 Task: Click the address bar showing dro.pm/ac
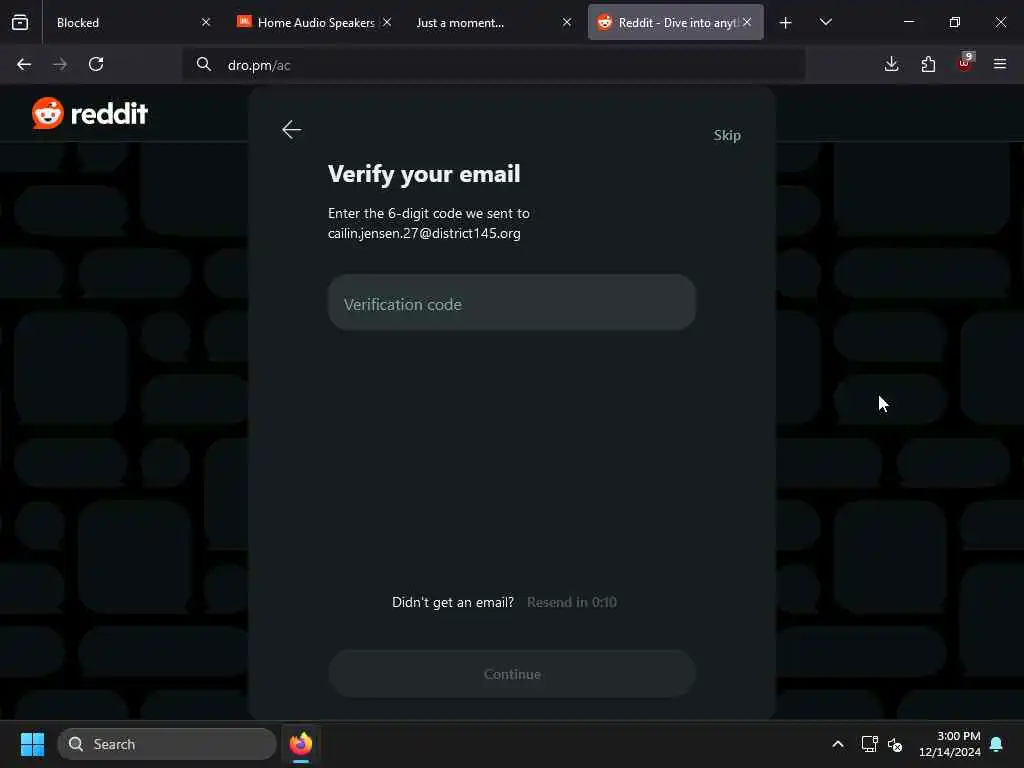(x=494, y=65)
